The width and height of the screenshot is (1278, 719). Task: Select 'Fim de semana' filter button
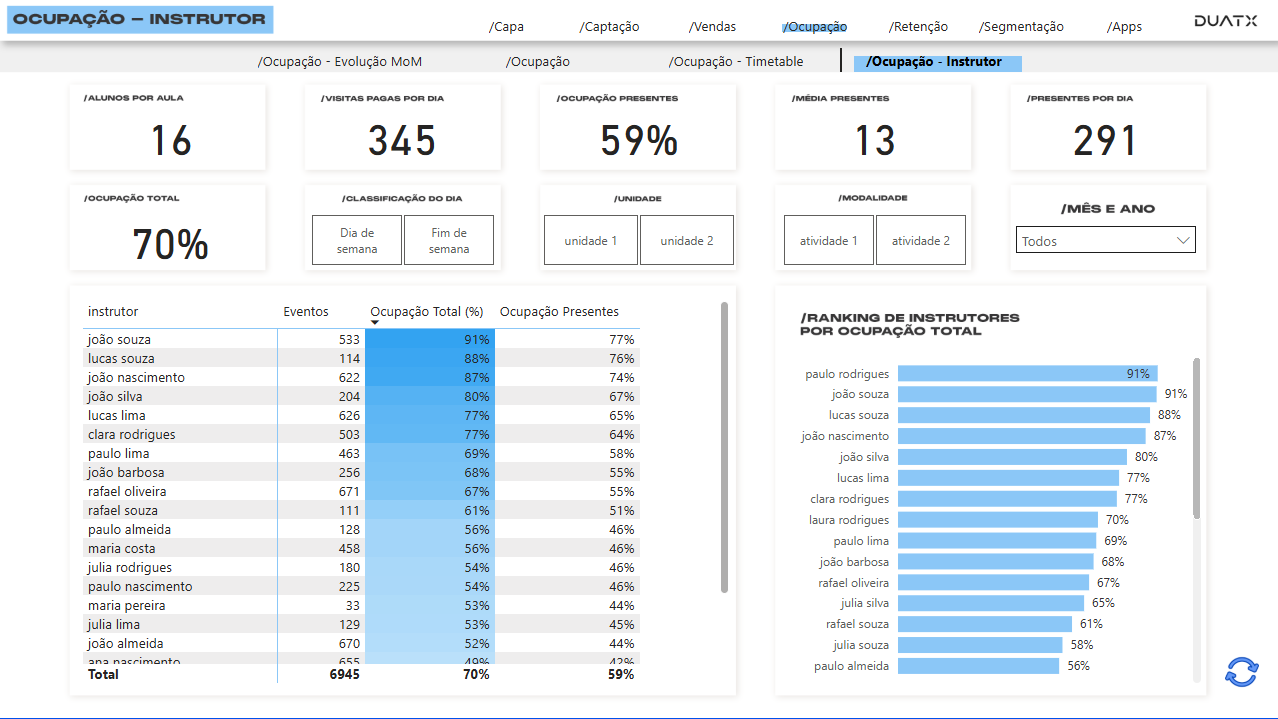pos(448,240)
